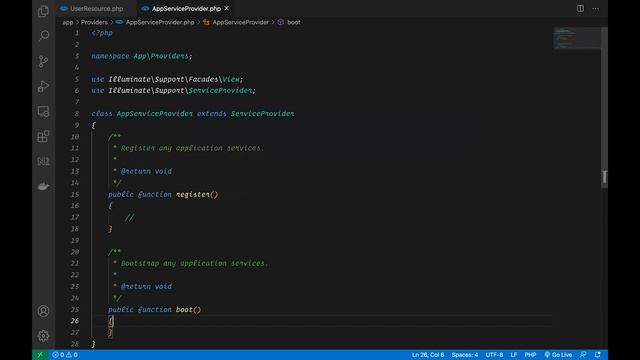Click 'Register any application services.' comment

pyautogui.click(x=192, y=148)
